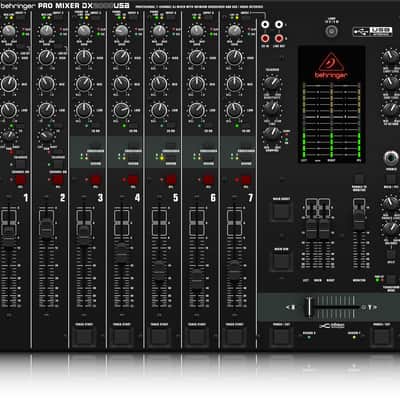The image size is (400, 400).
Task: Click the fader start button under channel 4
Action: coord(122,336)
